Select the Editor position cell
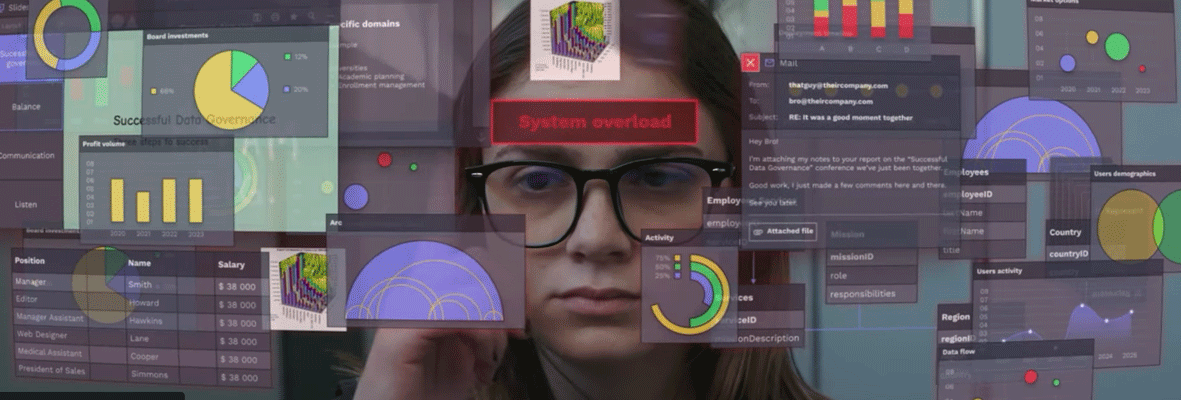Viewport: 1181px width, 400px height. tap(26, 299)
